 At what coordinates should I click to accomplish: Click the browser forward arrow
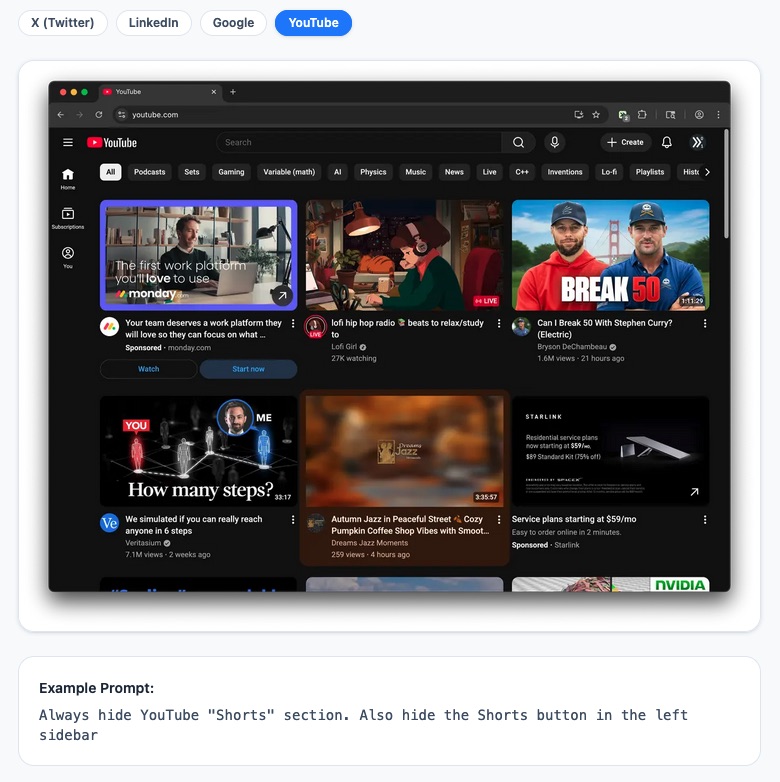[x=79, y=115]
